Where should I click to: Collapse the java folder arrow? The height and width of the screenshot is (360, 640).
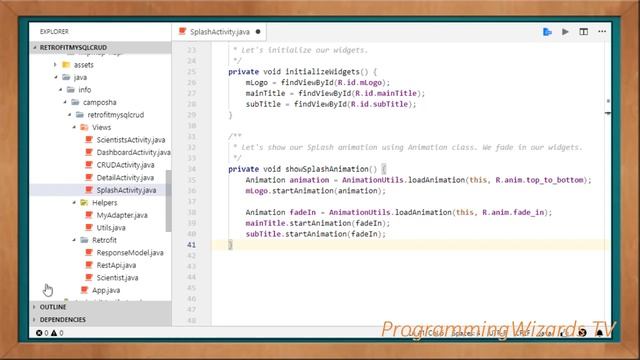56,77
